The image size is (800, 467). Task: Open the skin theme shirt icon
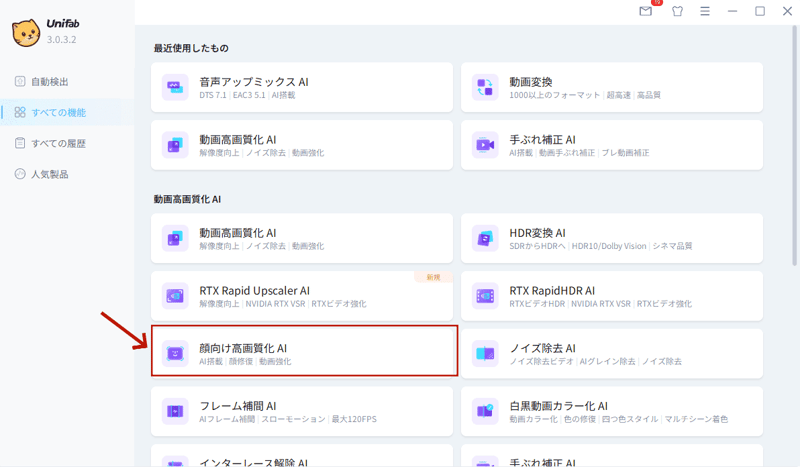click(x=677, y=12)
